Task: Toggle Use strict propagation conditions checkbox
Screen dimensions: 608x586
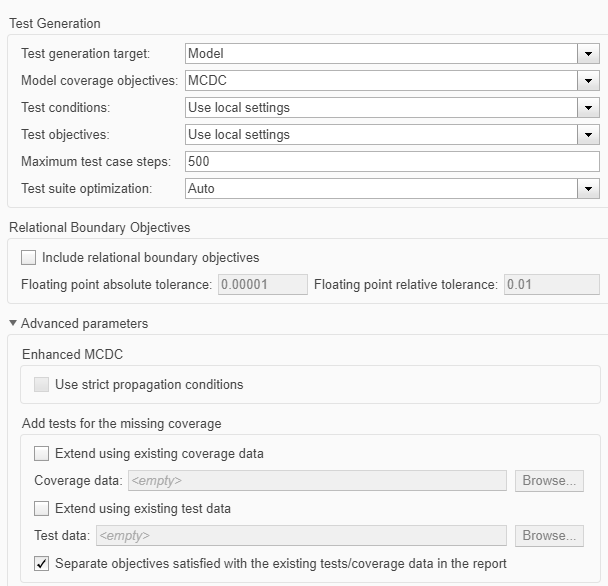Action: pos(42,385)
